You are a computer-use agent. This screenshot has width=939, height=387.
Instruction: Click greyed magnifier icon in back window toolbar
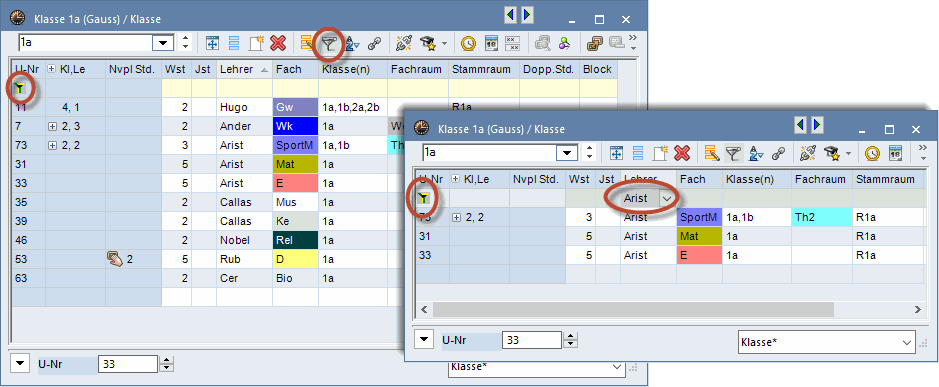coord(543,43)
